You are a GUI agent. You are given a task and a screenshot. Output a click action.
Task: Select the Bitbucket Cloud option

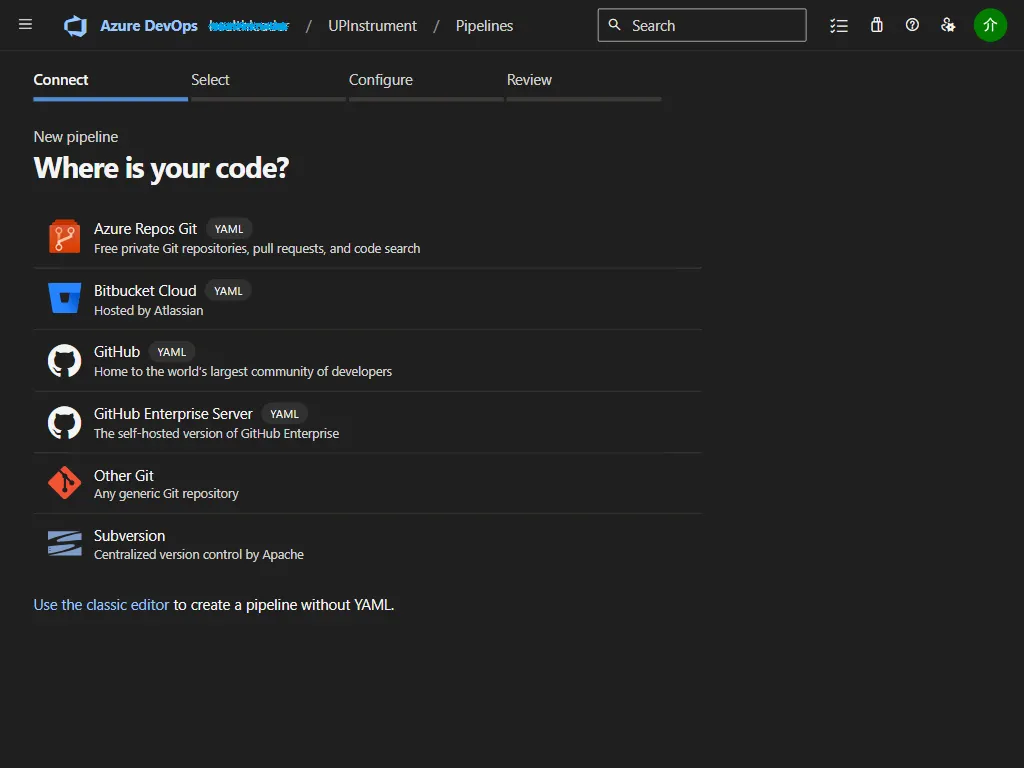point(368,299)
